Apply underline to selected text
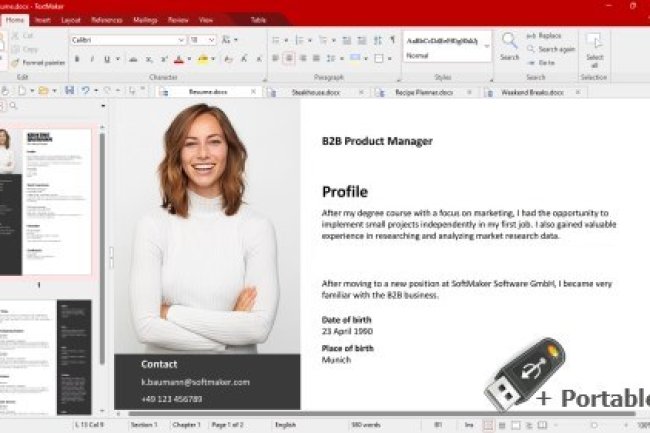Image resolution: width=650 pixels, height=433 pixels. (107, 59)
